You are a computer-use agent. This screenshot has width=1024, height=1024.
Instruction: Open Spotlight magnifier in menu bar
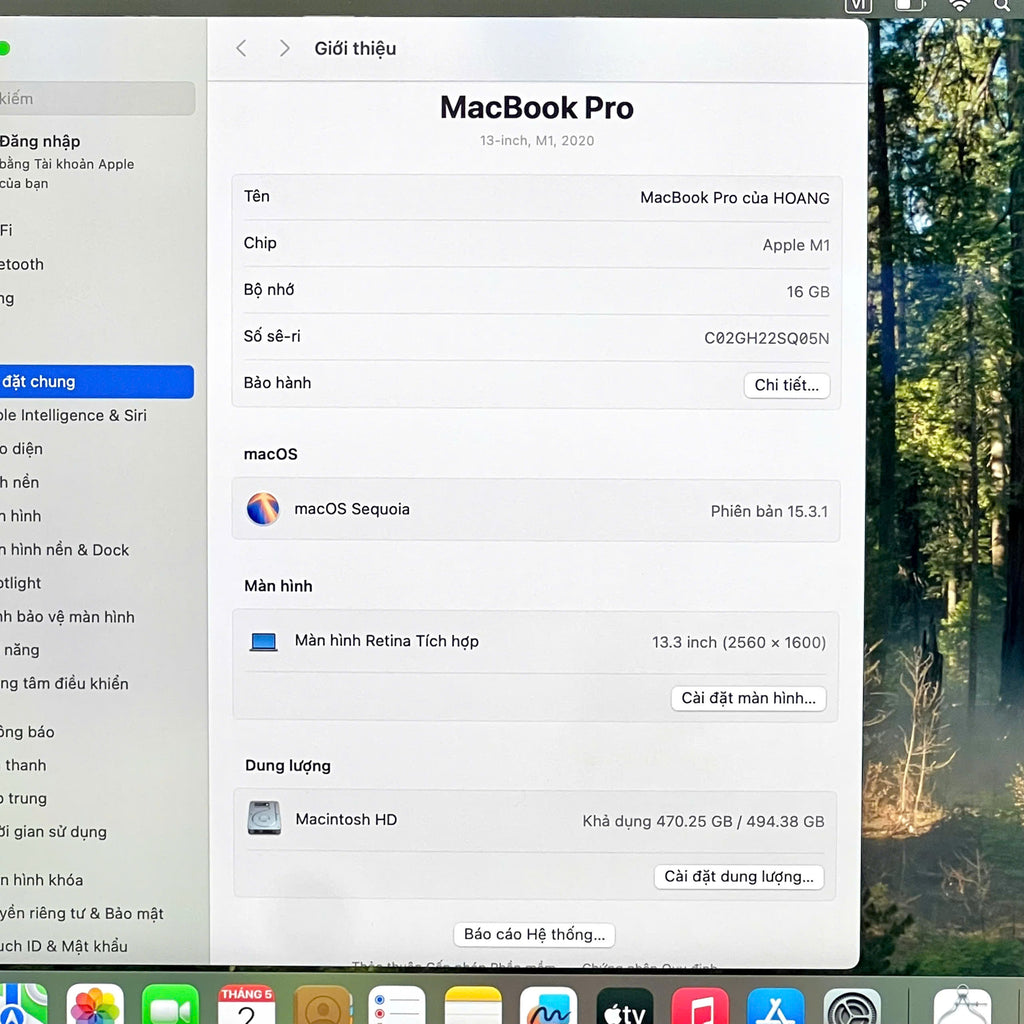click(1002, 5)
